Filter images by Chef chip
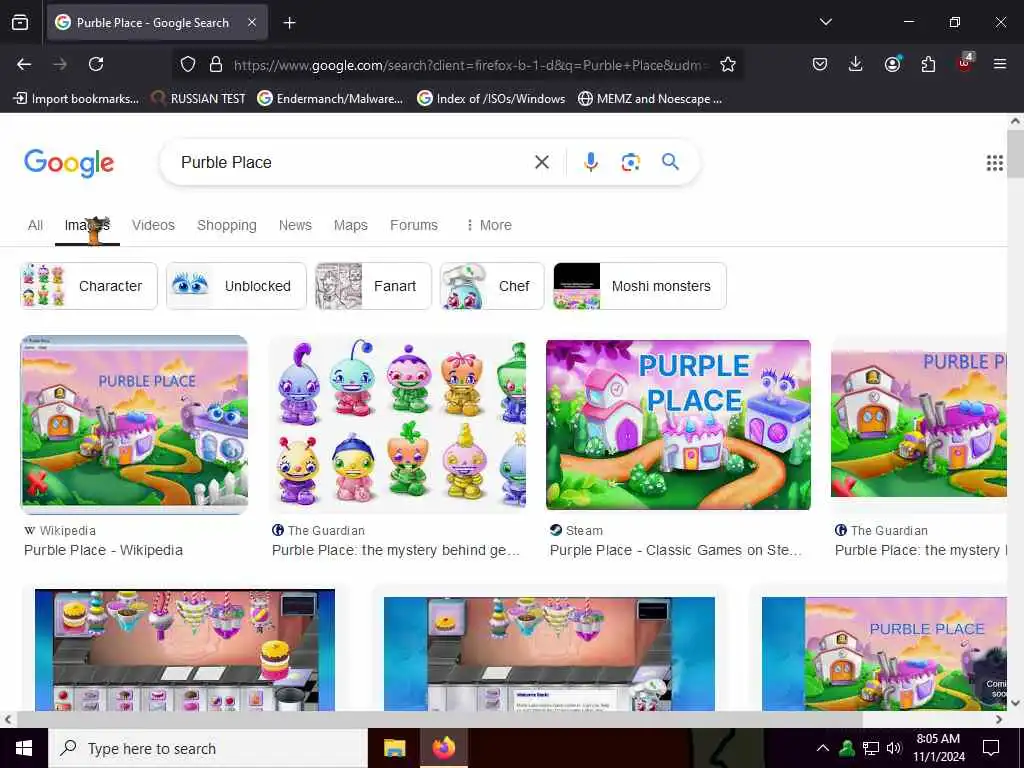The image size is (1024, 768). [492, 286]
